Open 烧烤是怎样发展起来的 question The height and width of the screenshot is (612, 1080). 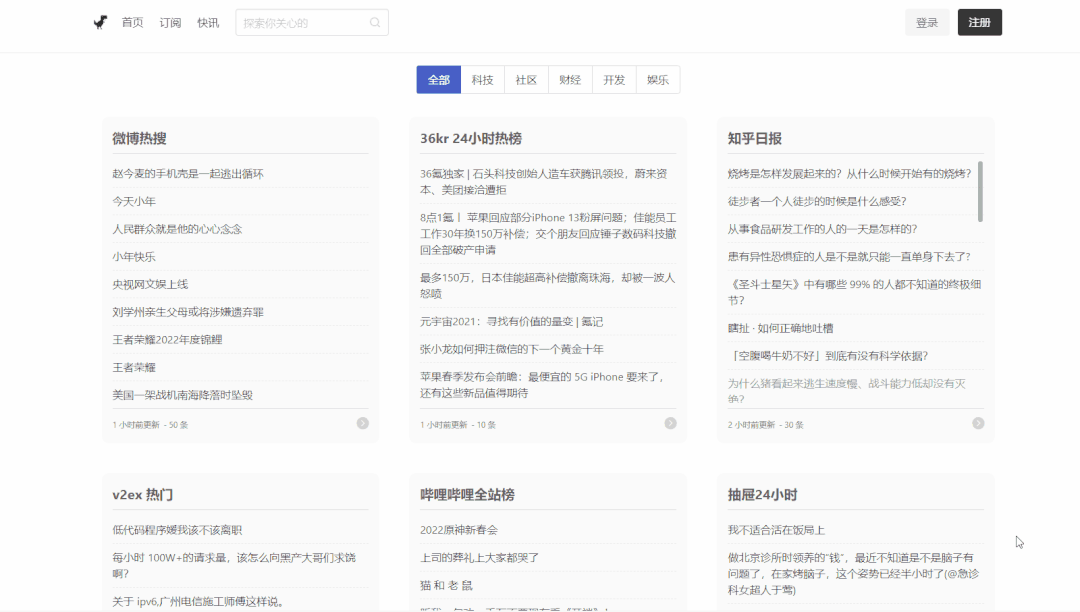[x=849, y=173]
